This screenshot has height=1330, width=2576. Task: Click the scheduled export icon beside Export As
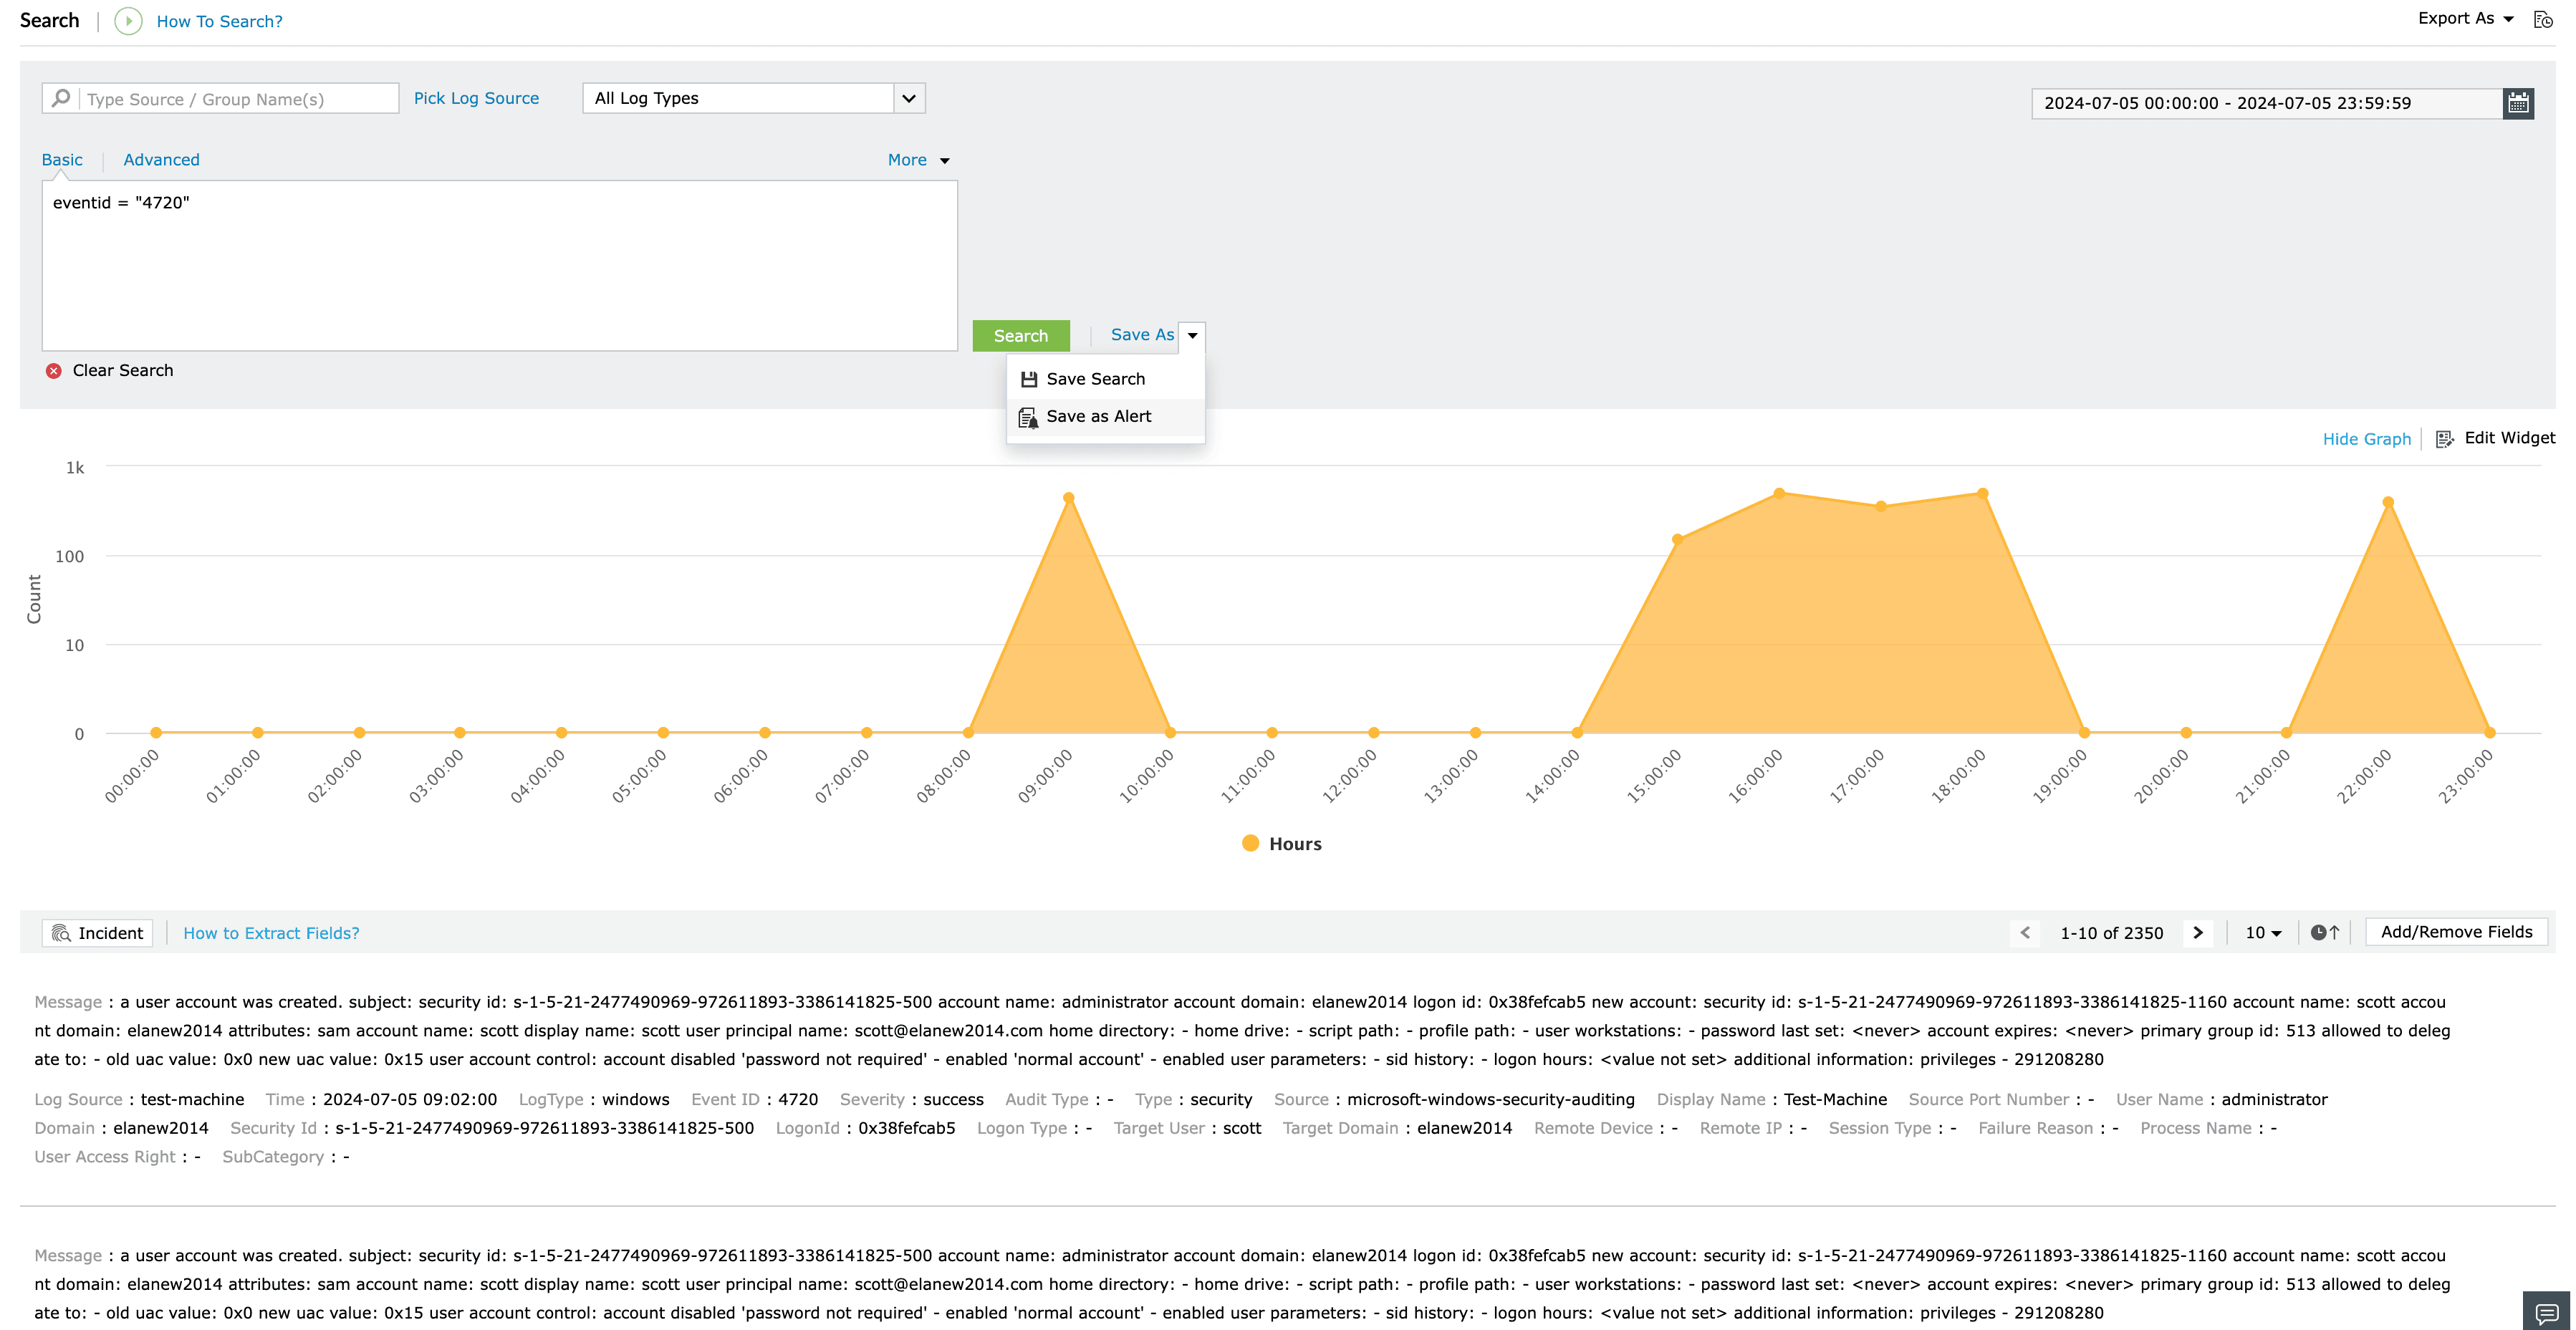[x=2543, y=20]
